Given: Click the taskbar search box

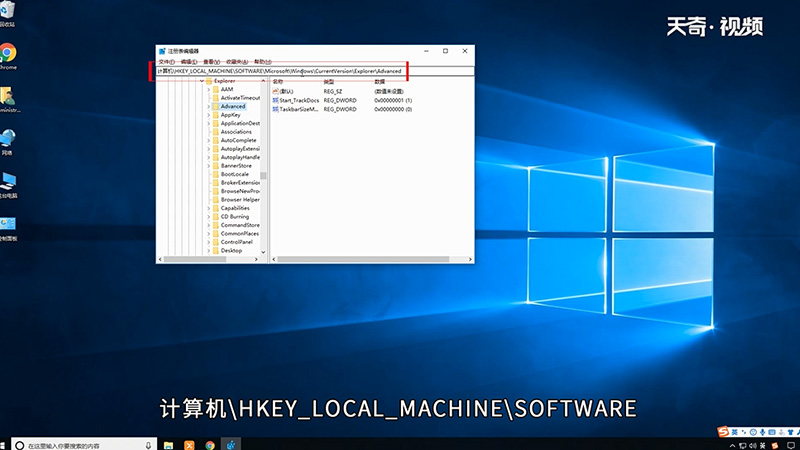Looking at the screenshot, I should (84, 445).
